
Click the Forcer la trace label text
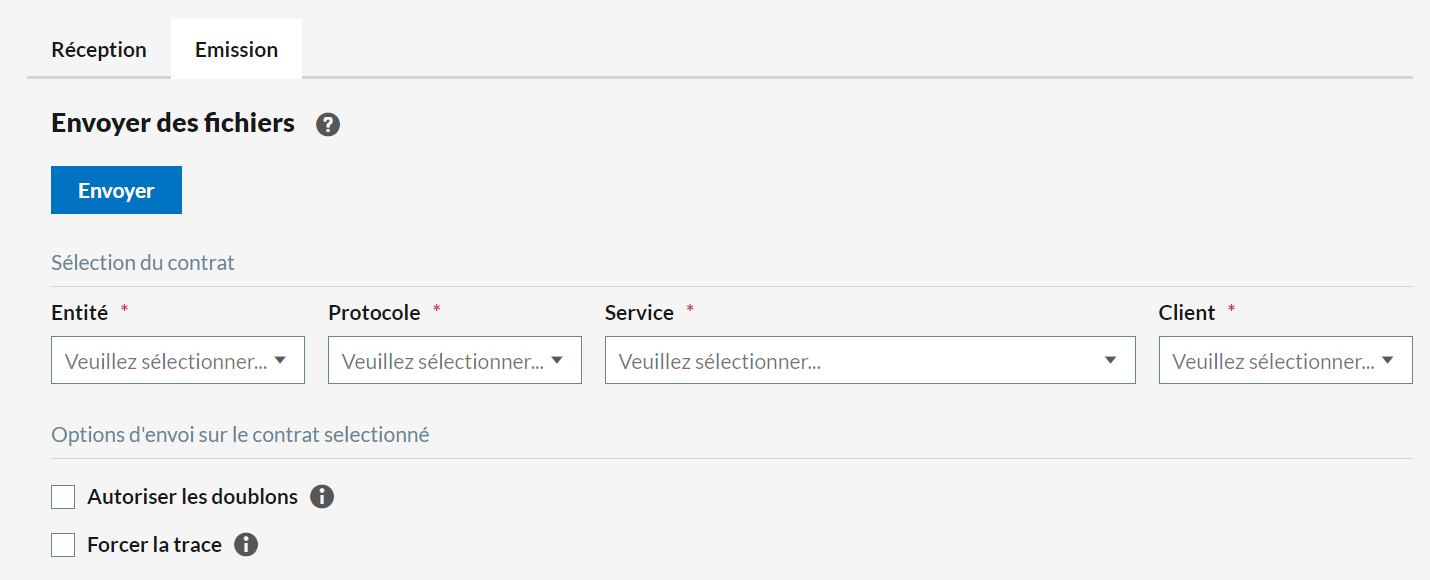pyautogui.click(x=154, y=545)
